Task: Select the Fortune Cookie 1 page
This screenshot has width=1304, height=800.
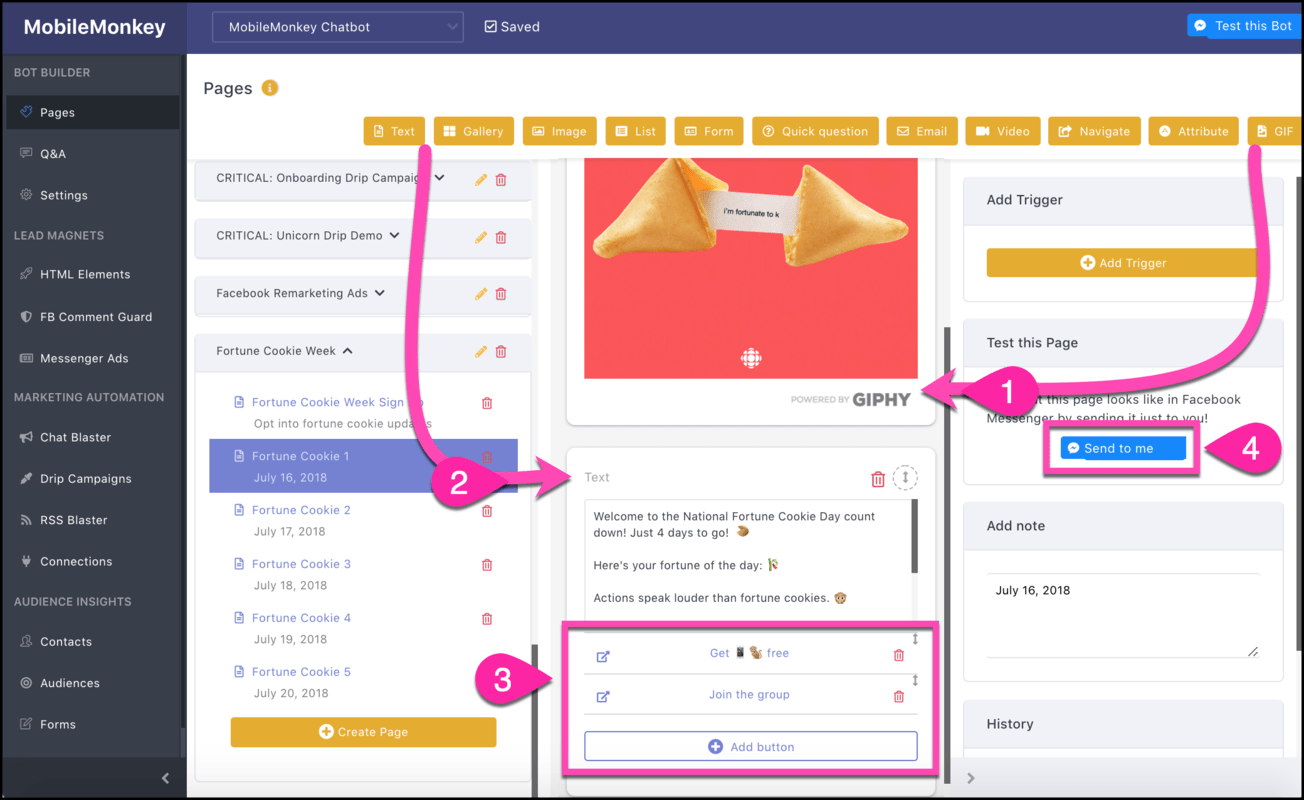Action: (x=363, y=466)
